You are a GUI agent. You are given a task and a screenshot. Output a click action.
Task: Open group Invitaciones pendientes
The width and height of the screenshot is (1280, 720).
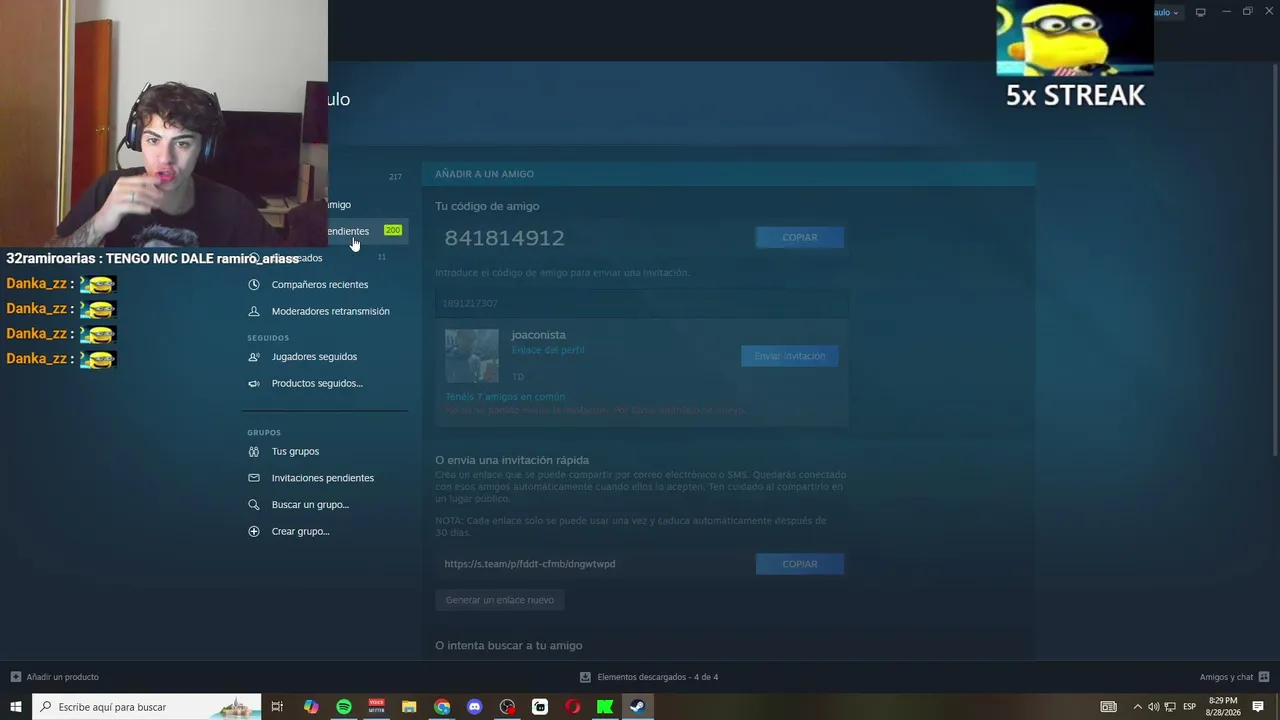click(x=323, y=478)
